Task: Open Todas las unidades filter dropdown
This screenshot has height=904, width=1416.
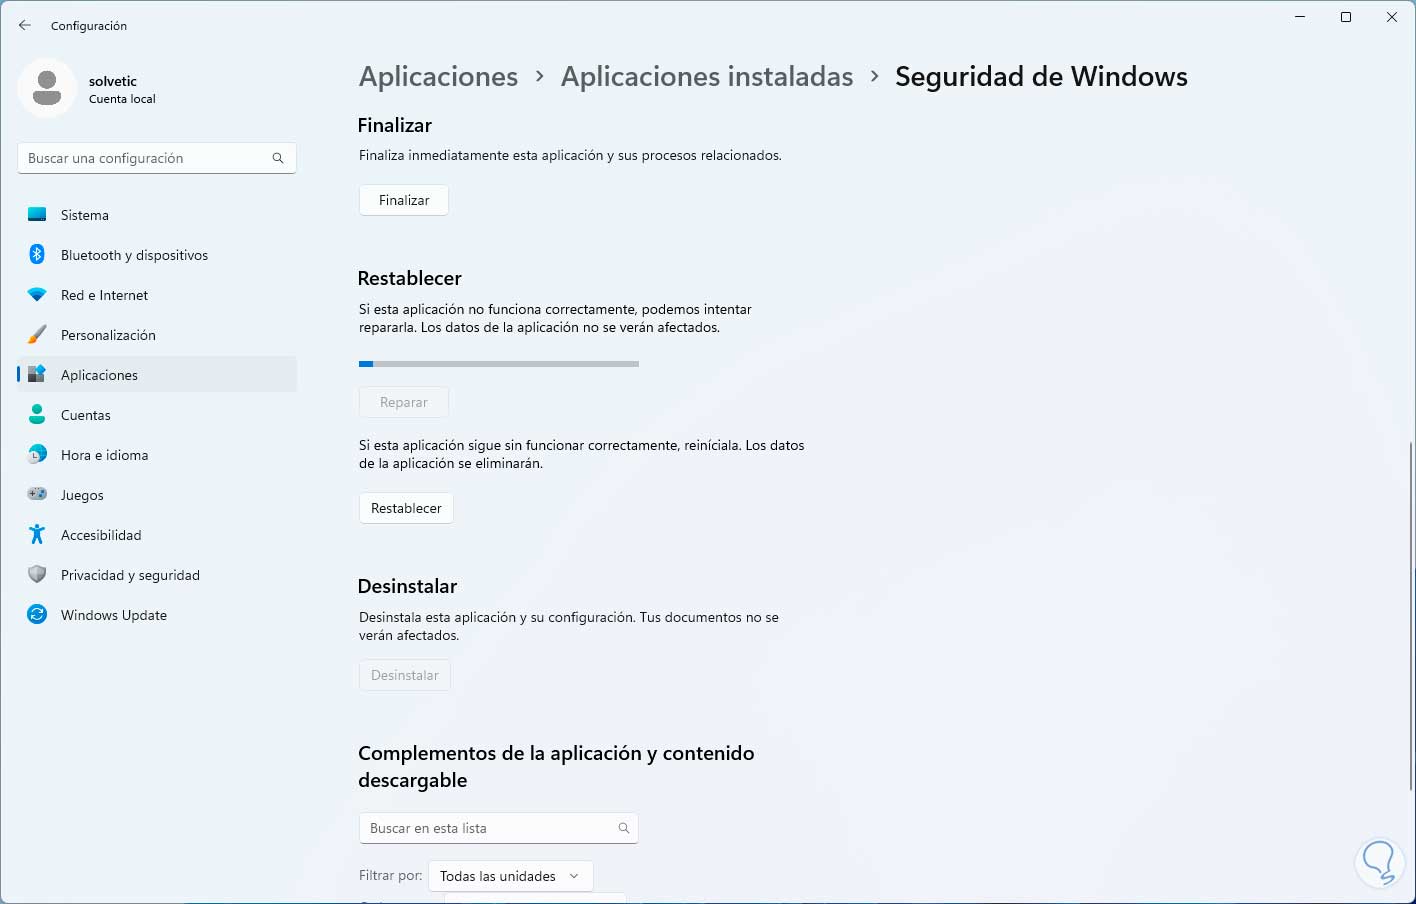Action: coord(510,876)
